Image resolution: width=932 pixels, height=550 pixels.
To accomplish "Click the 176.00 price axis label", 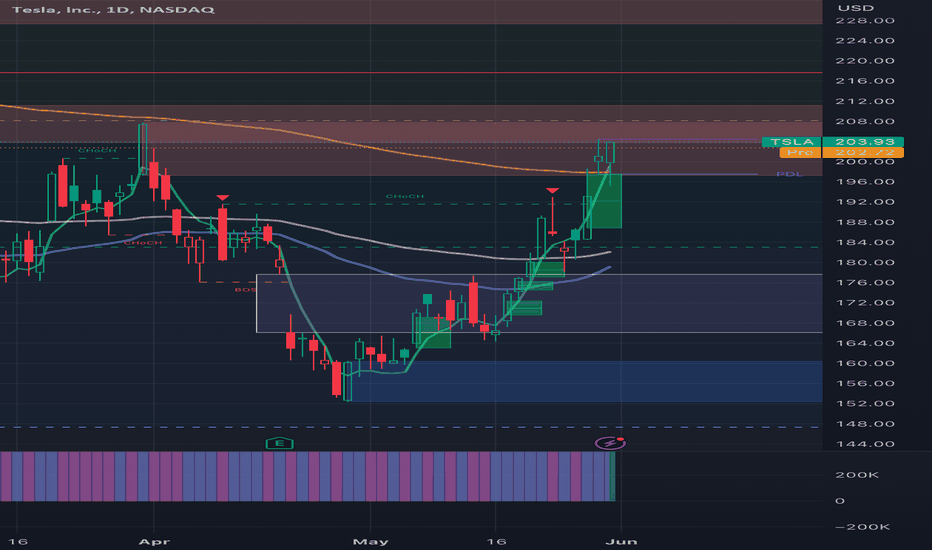I will [865, 282].
